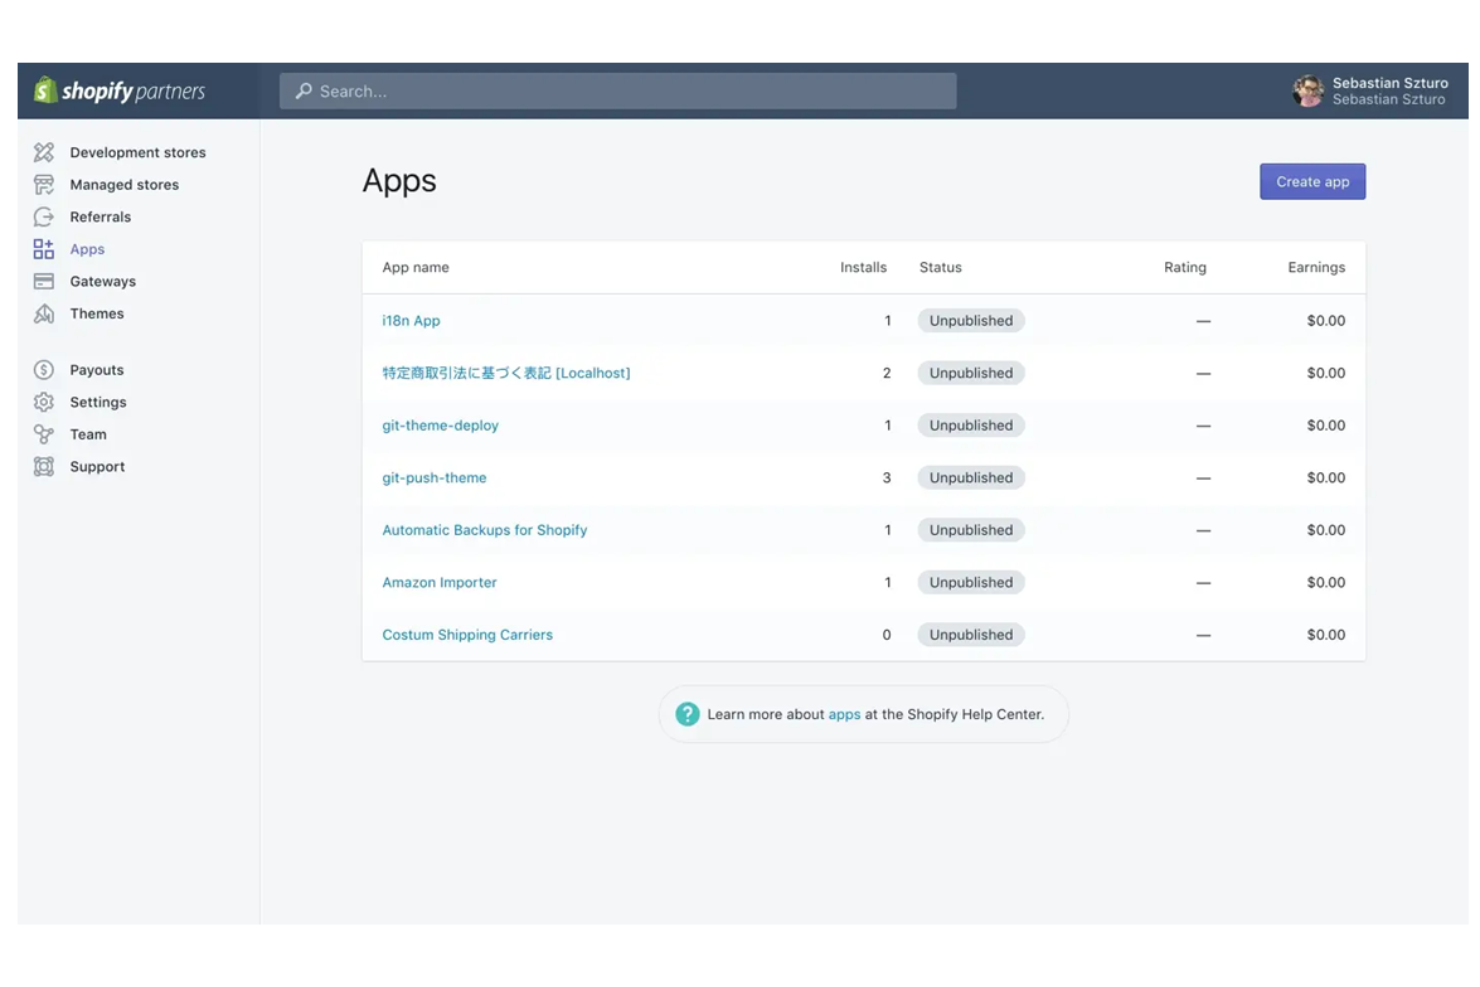Click the apps link in the help banner
Viewport: 1480px width, 987px height.
[844, 714]
